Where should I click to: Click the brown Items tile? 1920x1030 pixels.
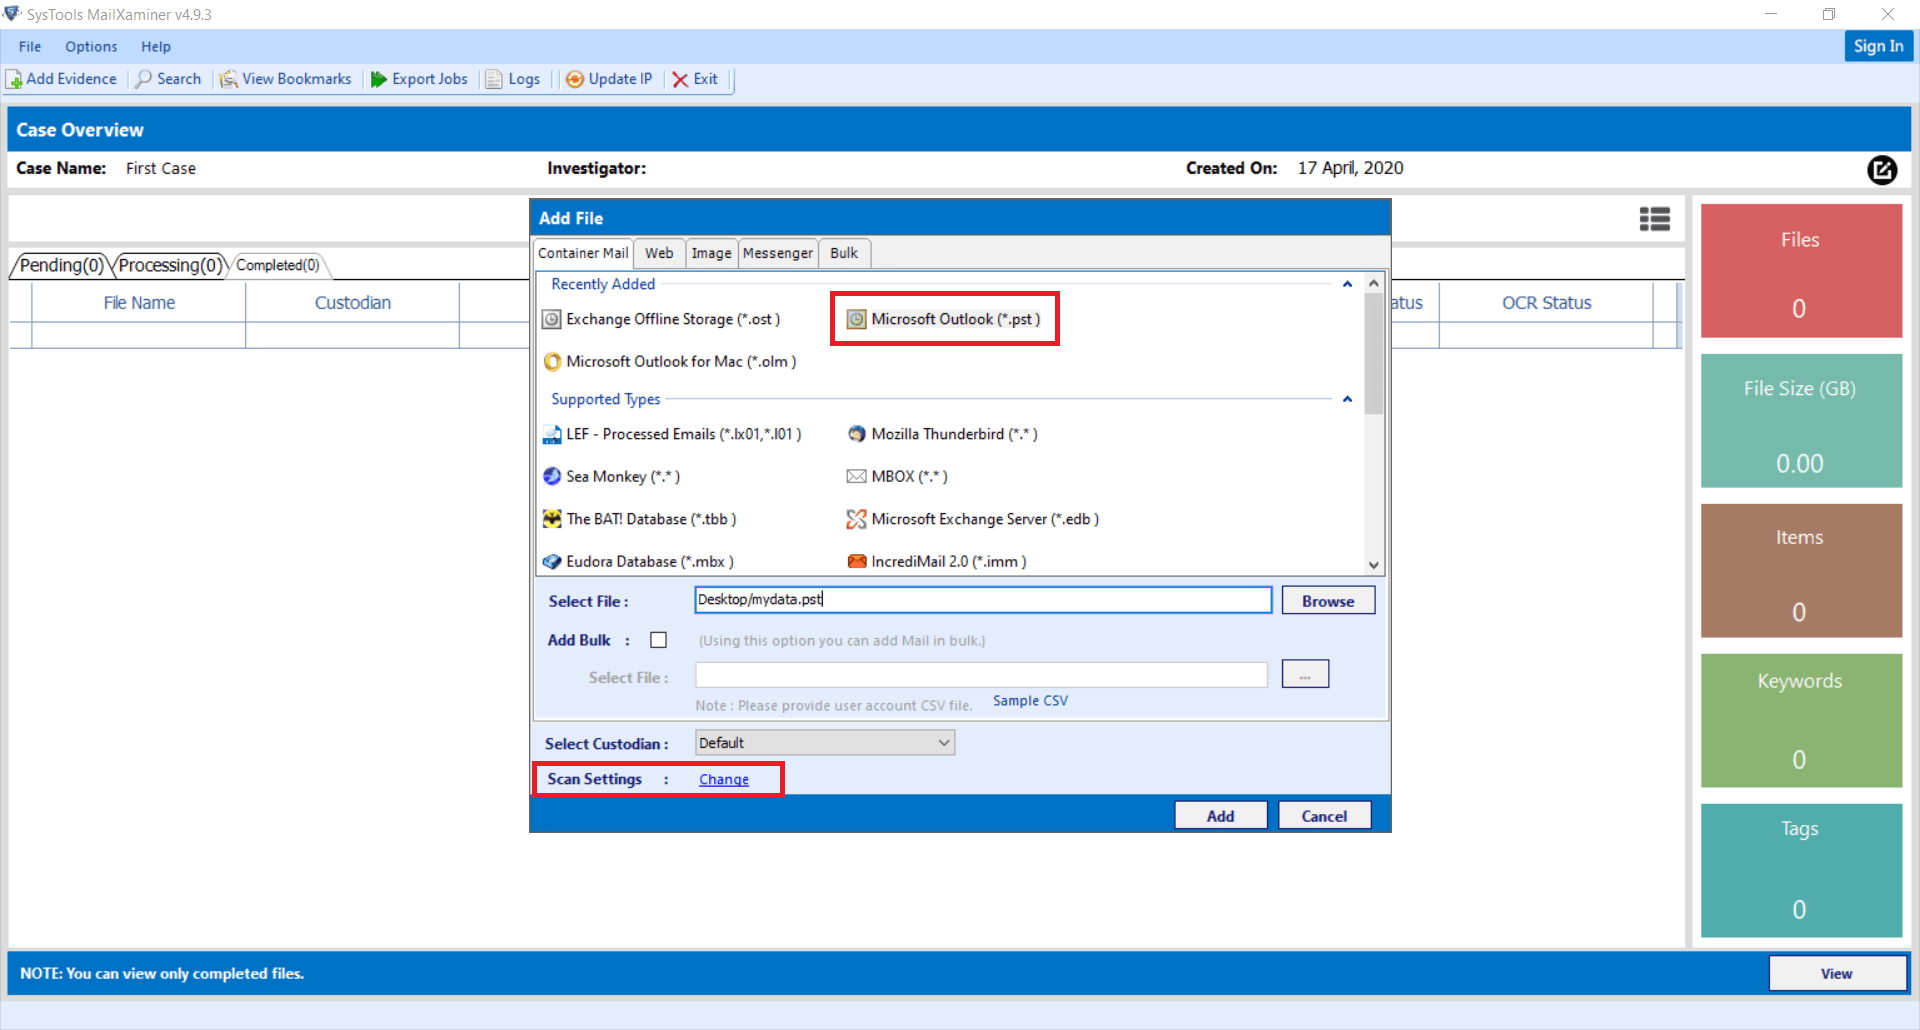(1801, 571)
